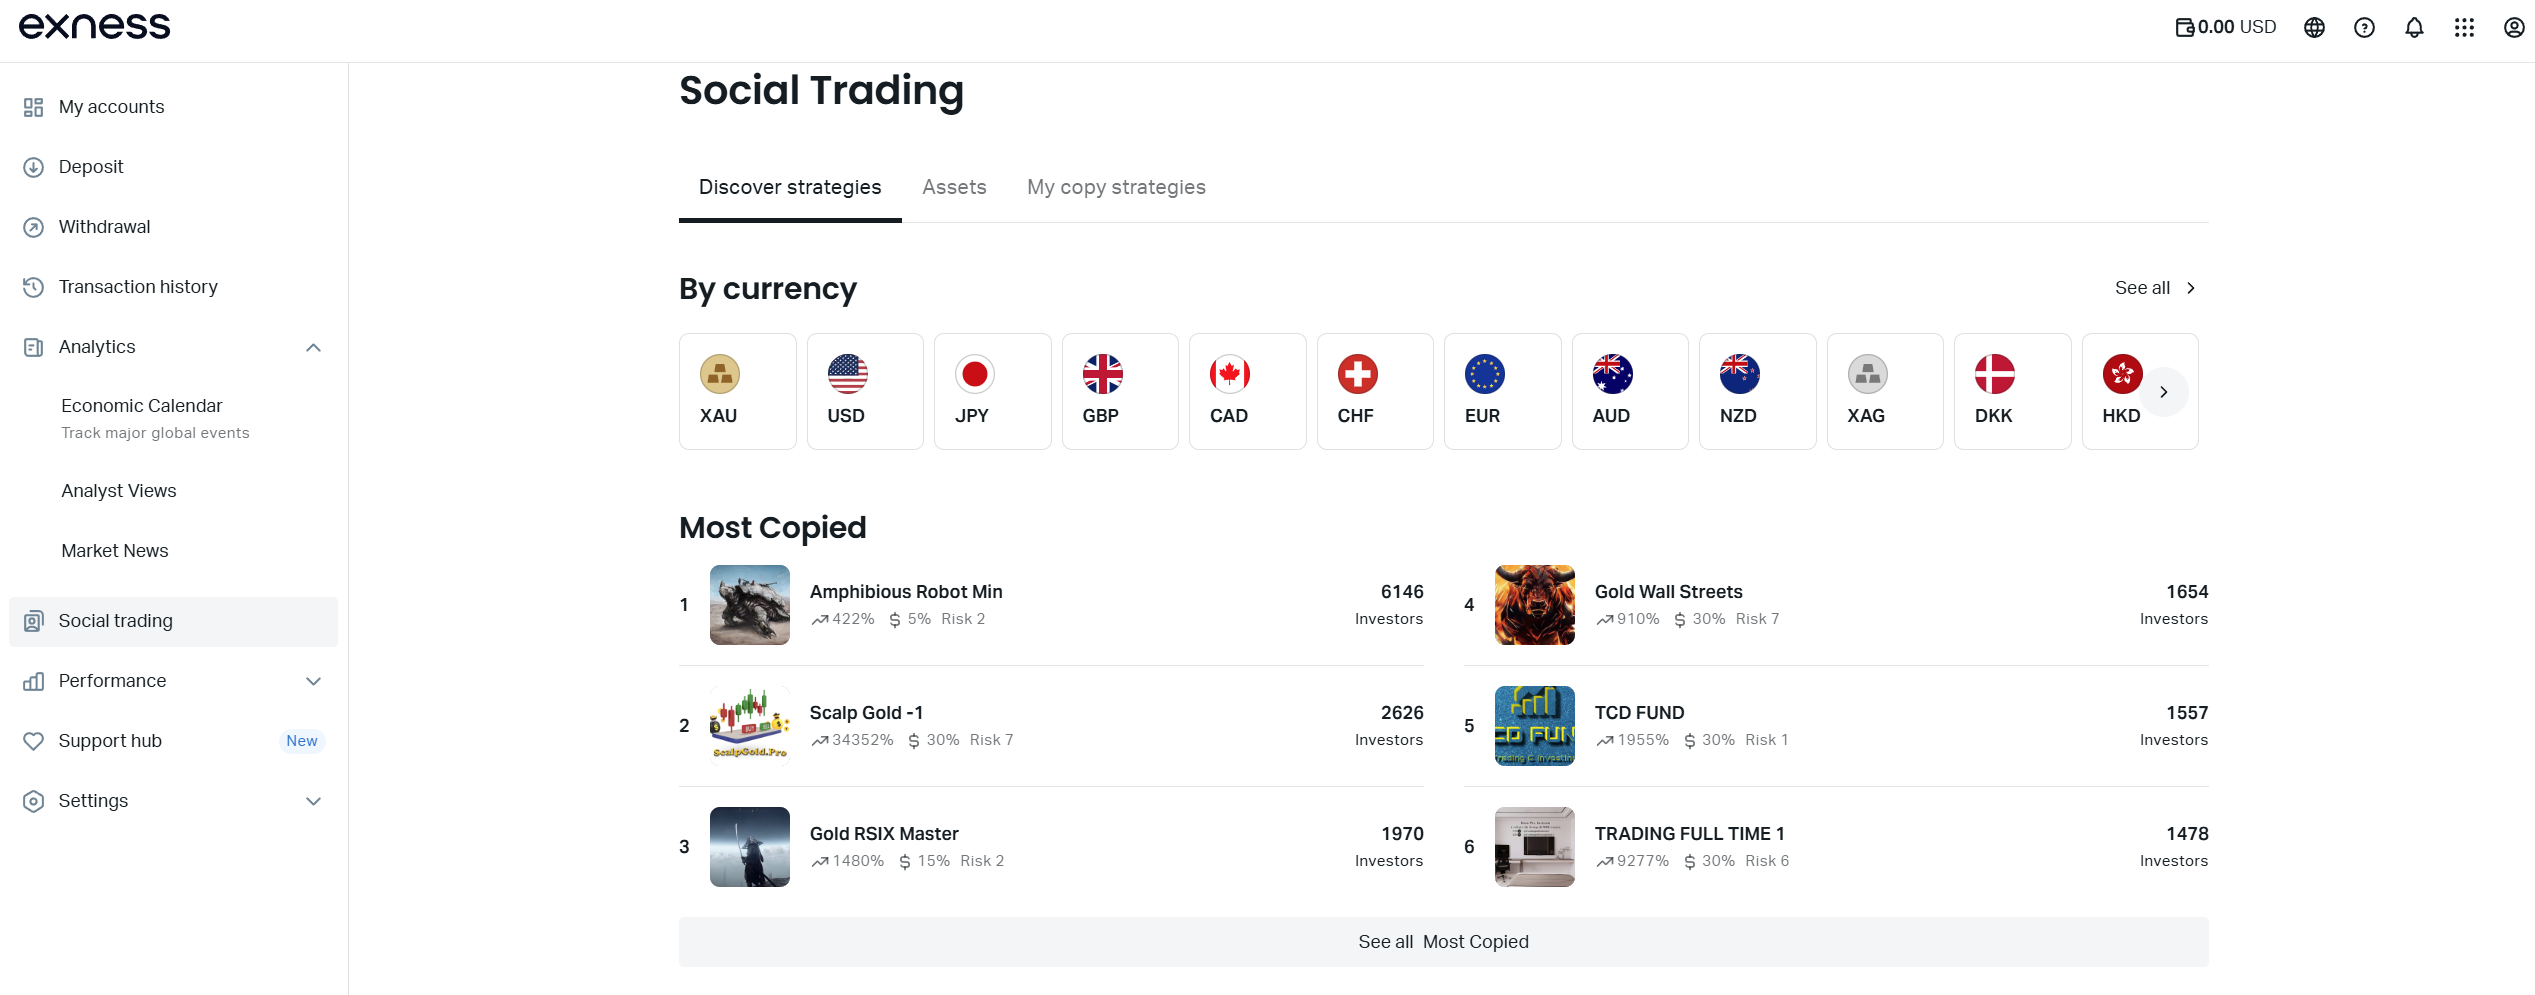2535x995 pixels.
Task: Open the user profile icon
Action: [x=2514, y=28]
